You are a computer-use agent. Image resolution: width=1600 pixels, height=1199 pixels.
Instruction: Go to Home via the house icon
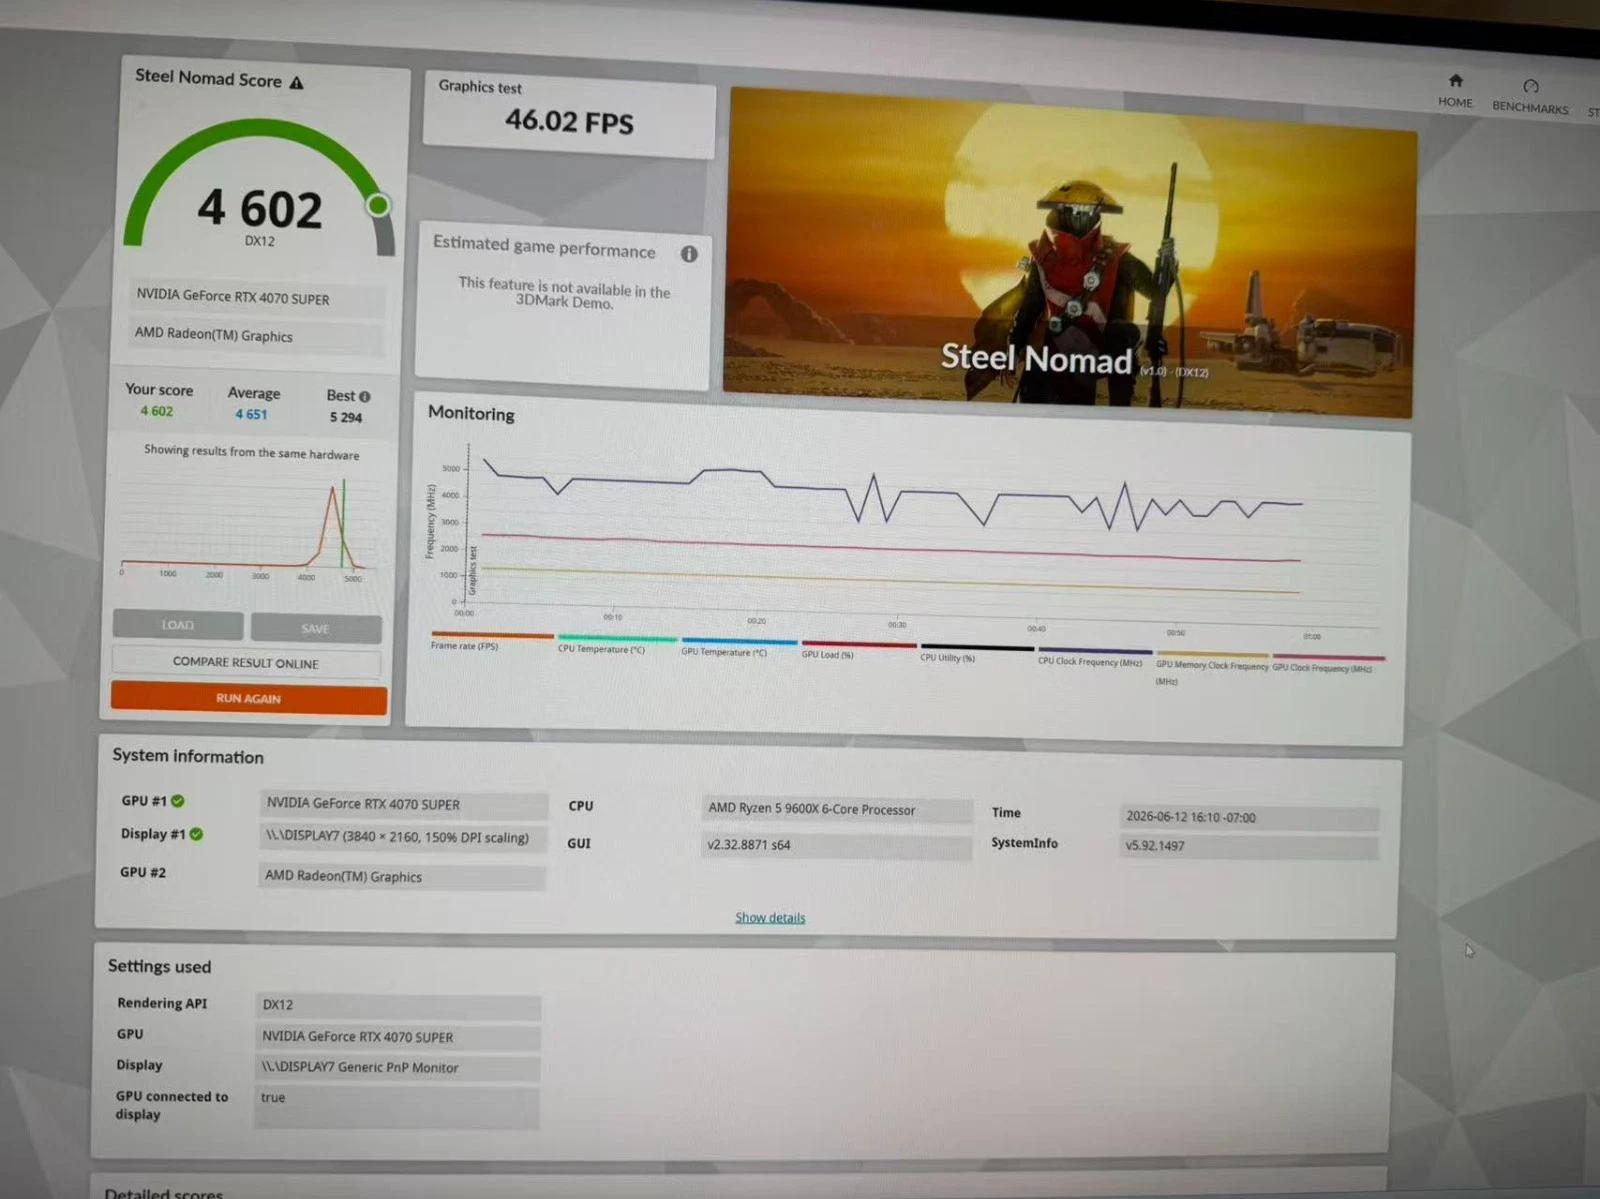tap(1456, 81)
